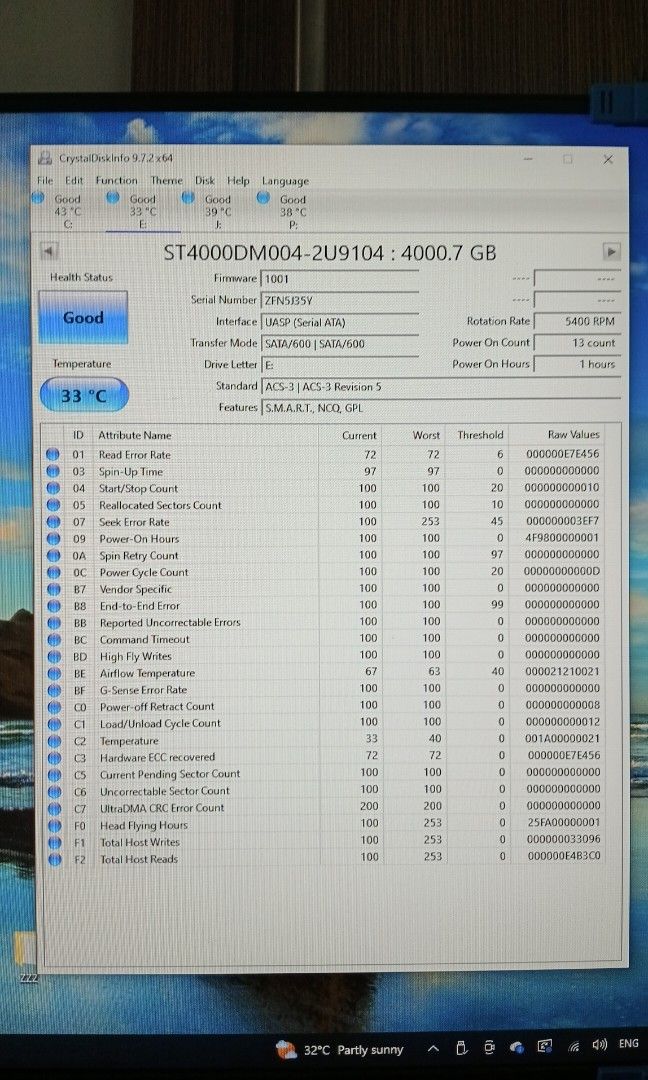Click the Raw Values column header

pyautogui.click(x=574, y=435)
